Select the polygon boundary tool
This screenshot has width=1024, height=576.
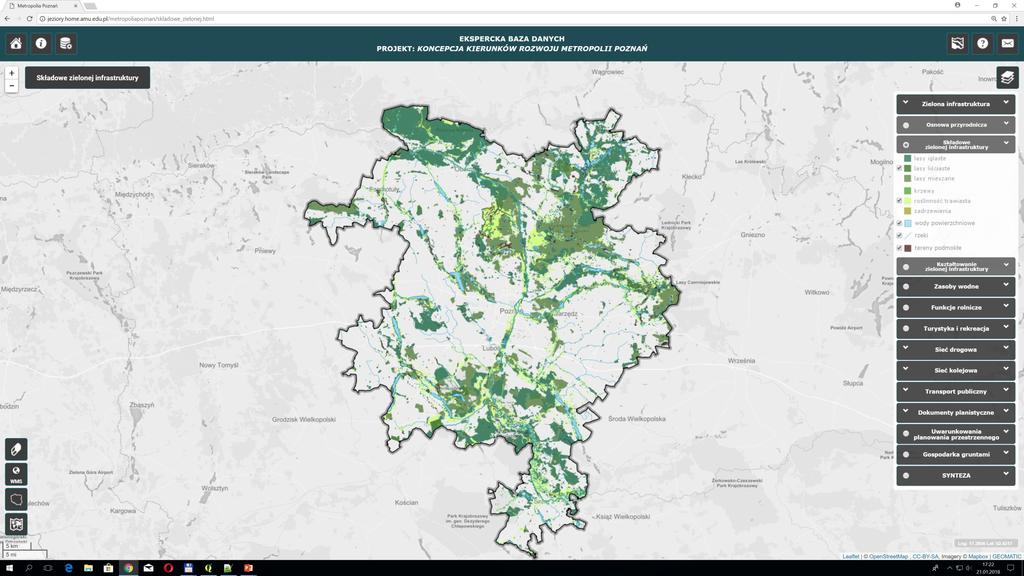tap(16, 500)
